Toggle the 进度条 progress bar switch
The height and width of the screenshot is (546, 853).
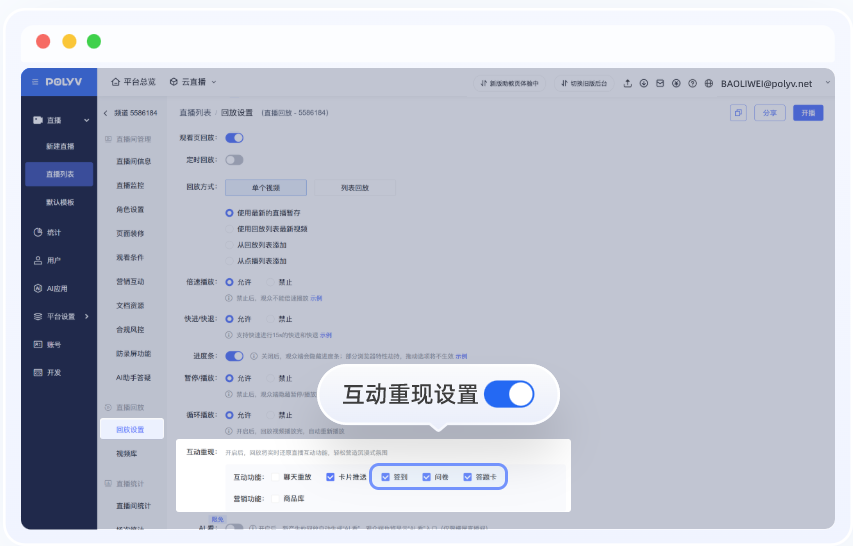234,355
